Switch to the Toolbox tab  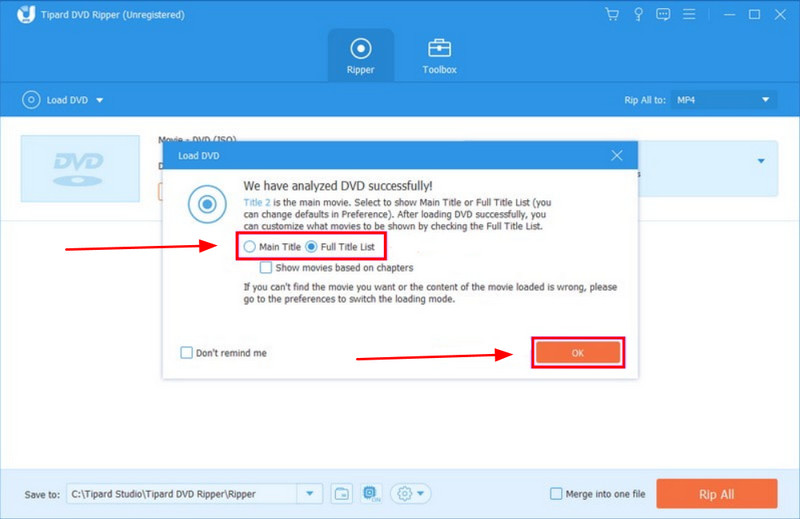click(x=439, y=55)
